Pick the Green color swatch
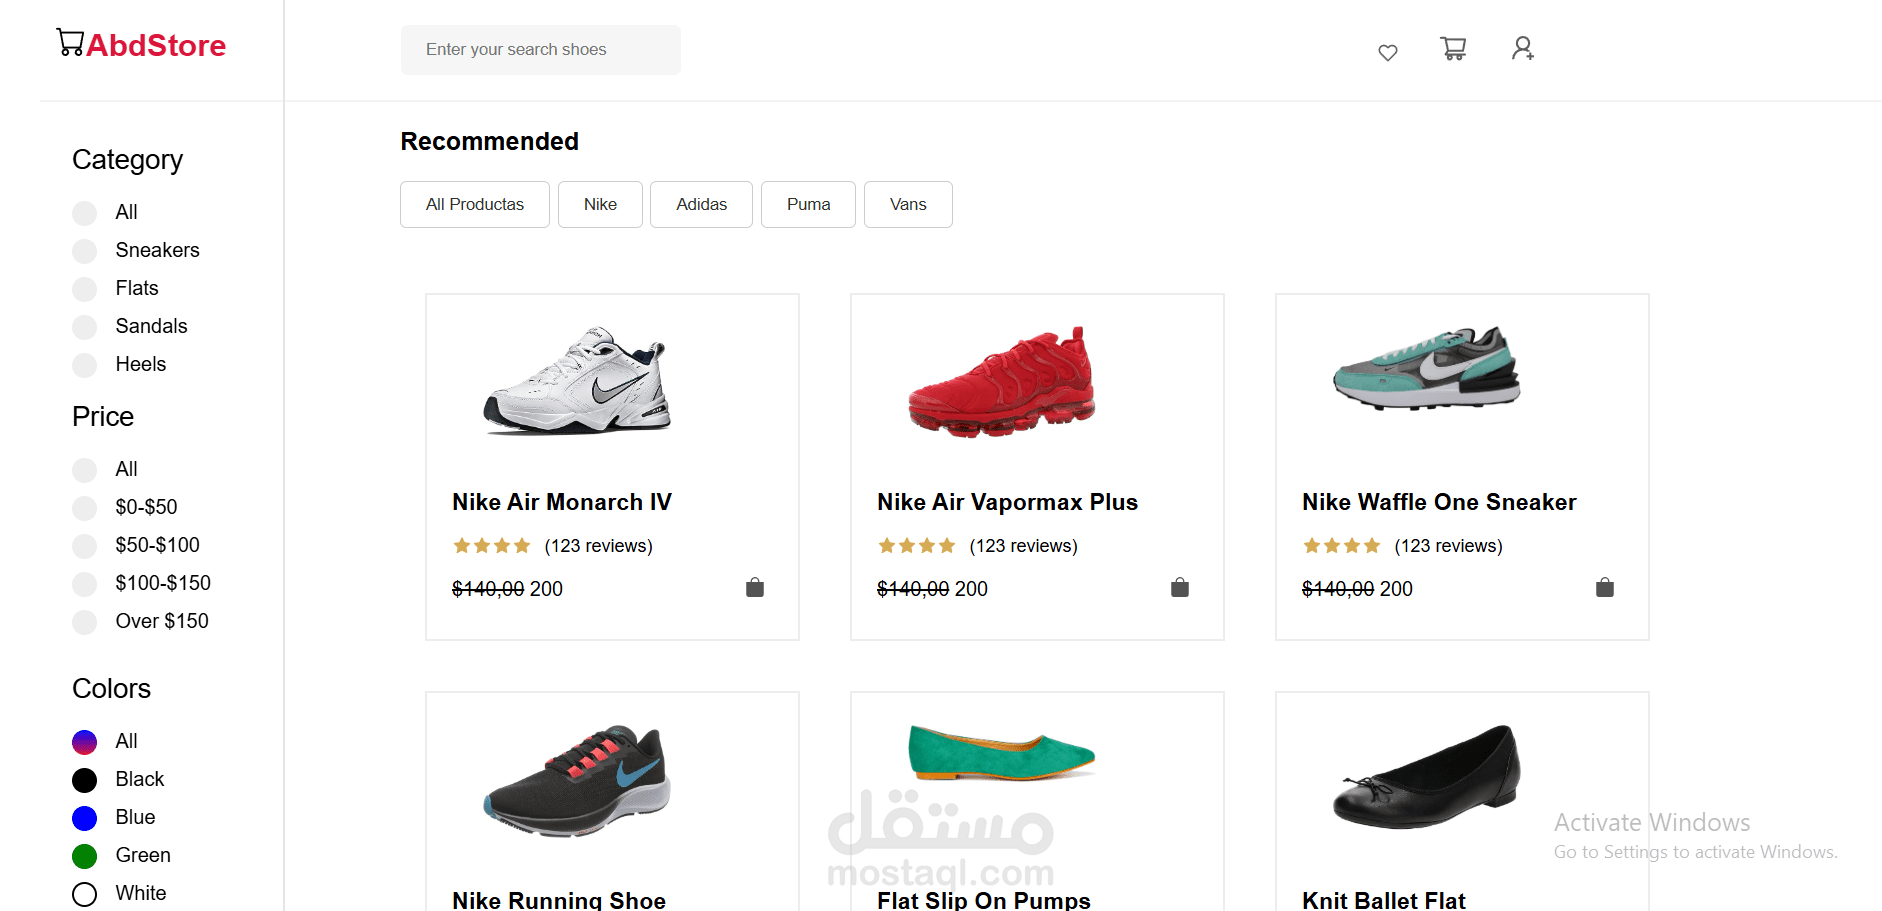This screenshot has width=1882, height=911. [x=85, y=856]
